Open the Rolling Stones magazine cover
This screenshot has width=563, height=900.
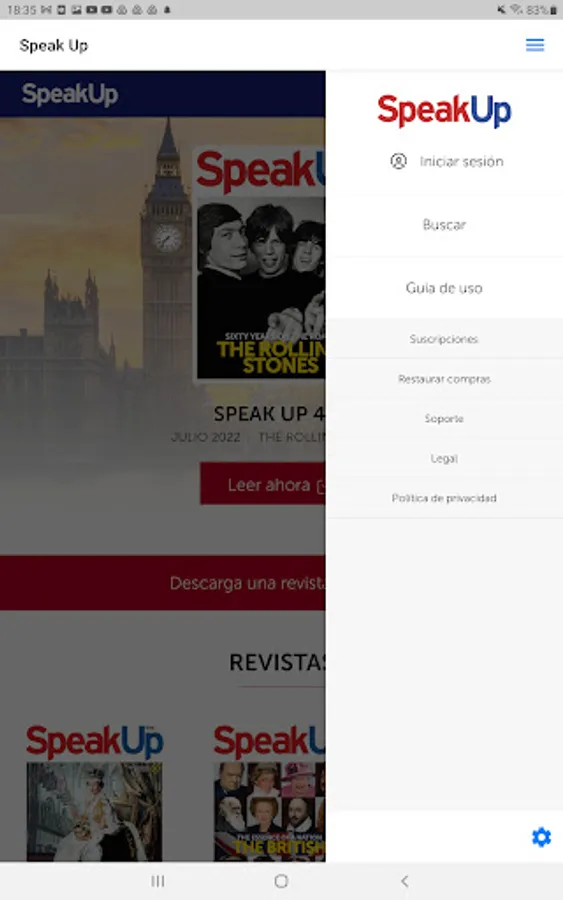[260, 263]
